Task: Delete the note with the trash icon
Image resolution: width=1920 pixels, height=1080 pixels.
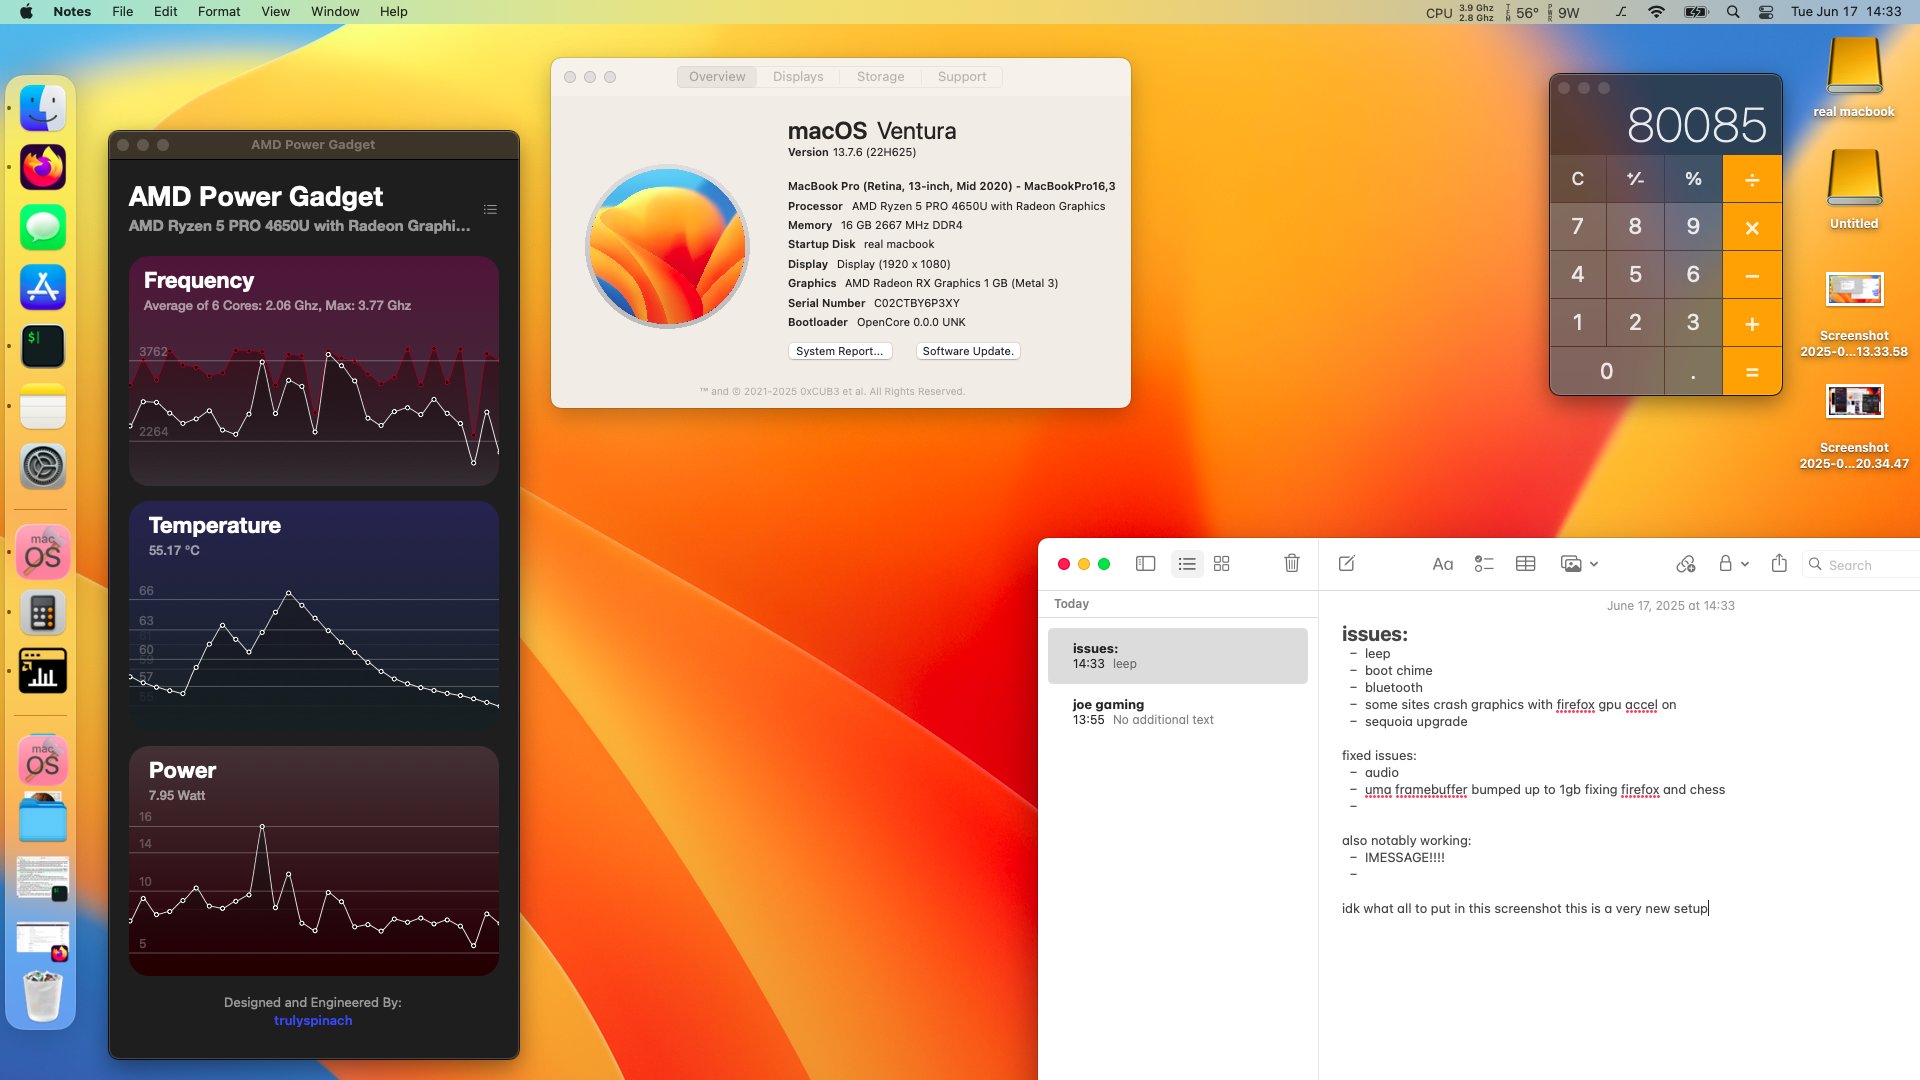Action: coord(1292,563)
